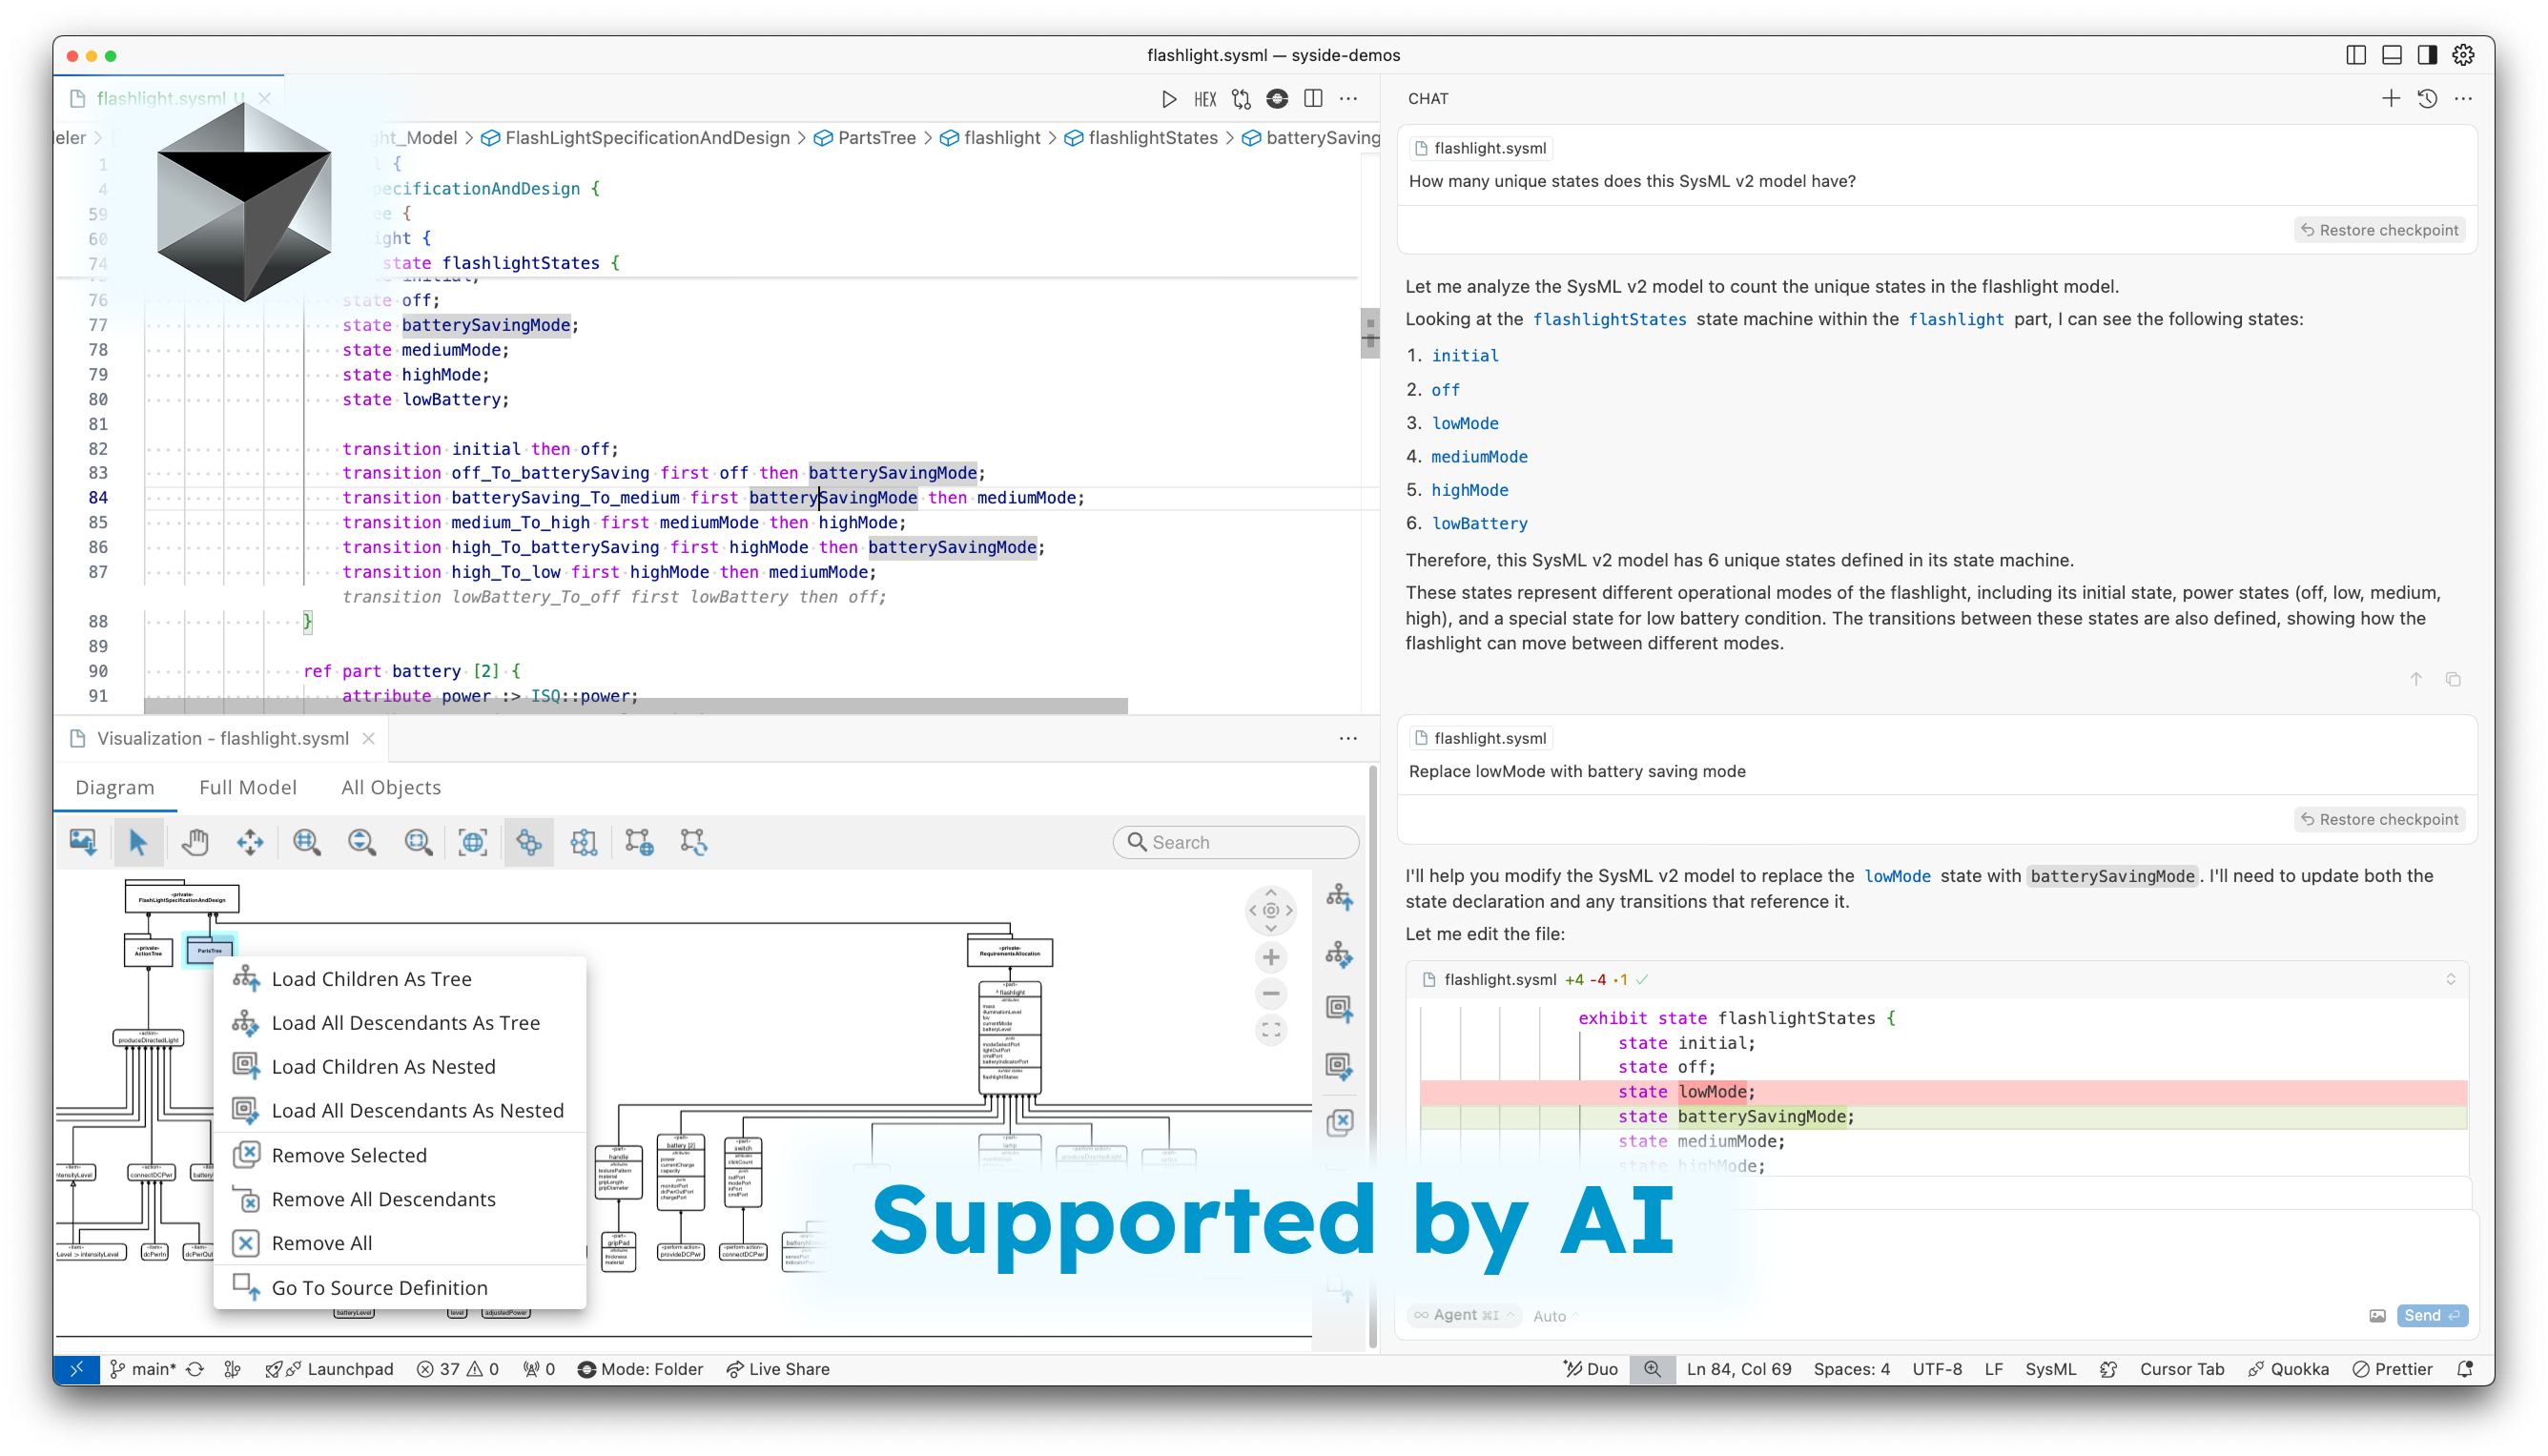
Task: Select the hand pan tool
Action: 194,842
